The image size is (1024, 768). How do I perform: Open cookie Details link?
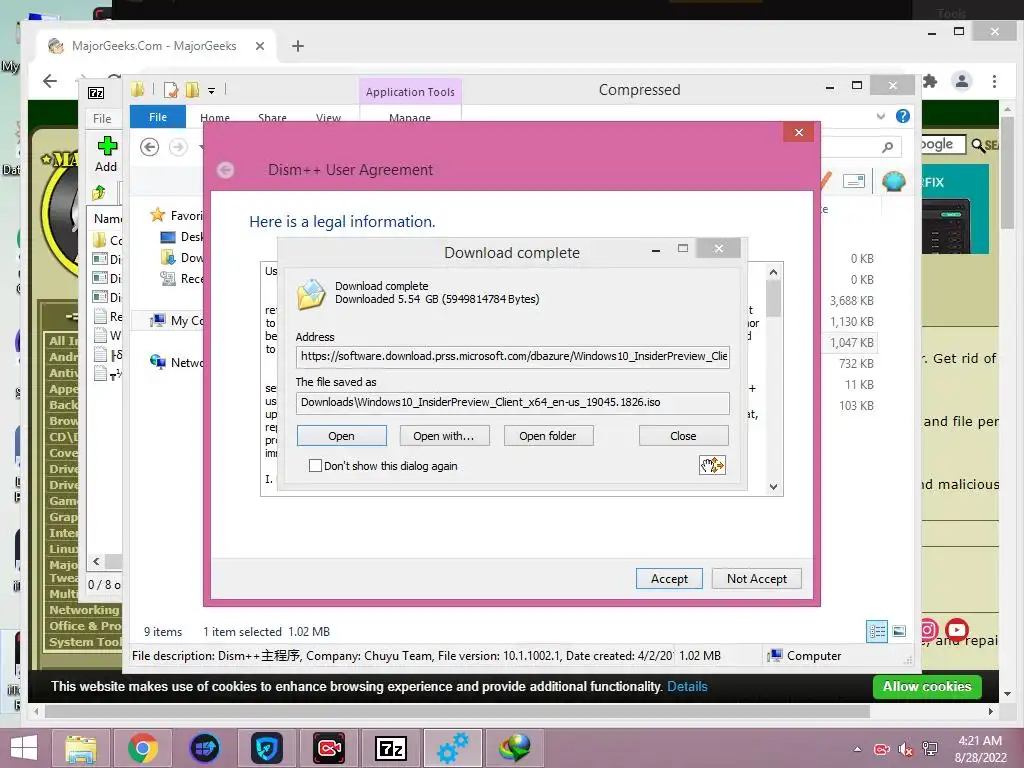[x=687, y=686]
